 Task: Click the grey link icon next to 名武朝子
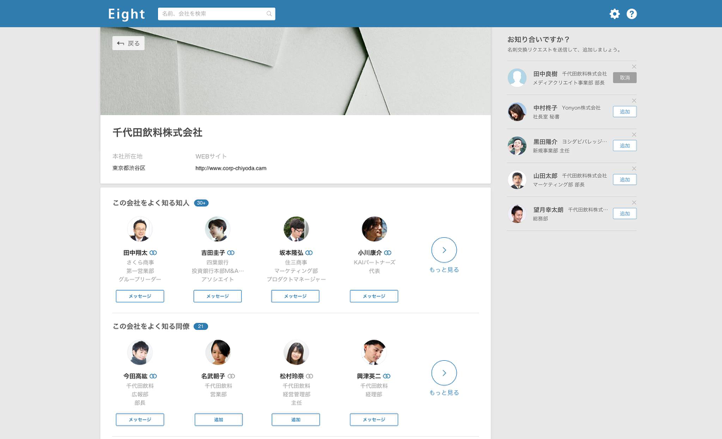click(x=231, y=376)
